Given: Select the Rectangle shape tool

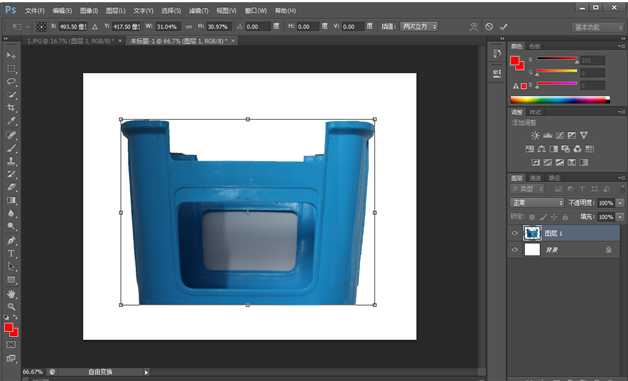Looking at the screenshot, I should 11,280.
